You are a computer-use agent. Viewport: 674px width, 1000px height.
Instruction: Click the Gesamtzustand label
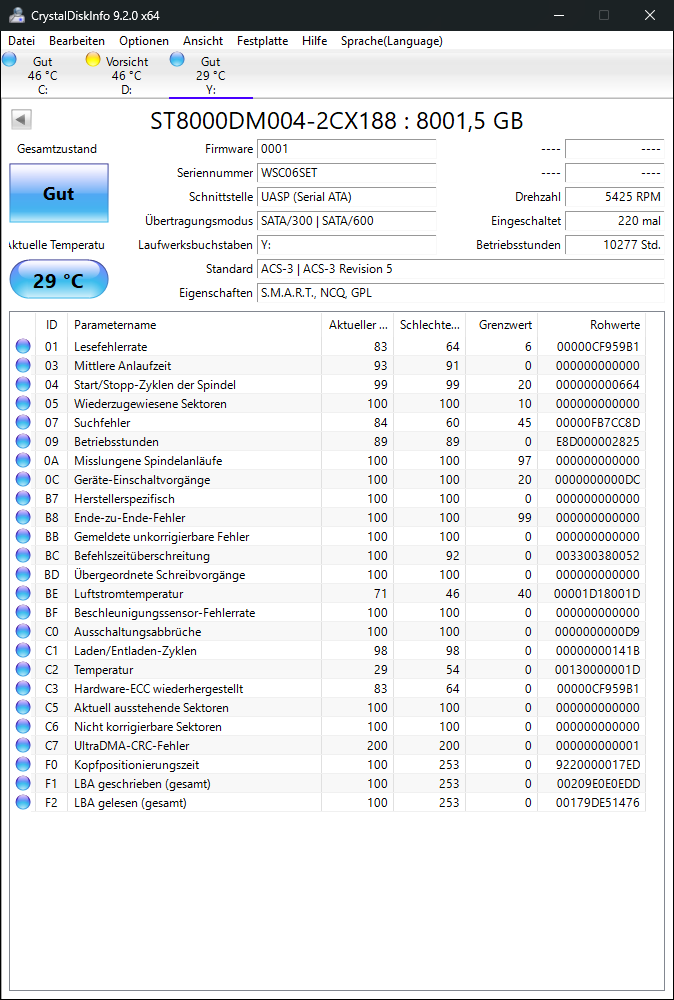point(57,149)
